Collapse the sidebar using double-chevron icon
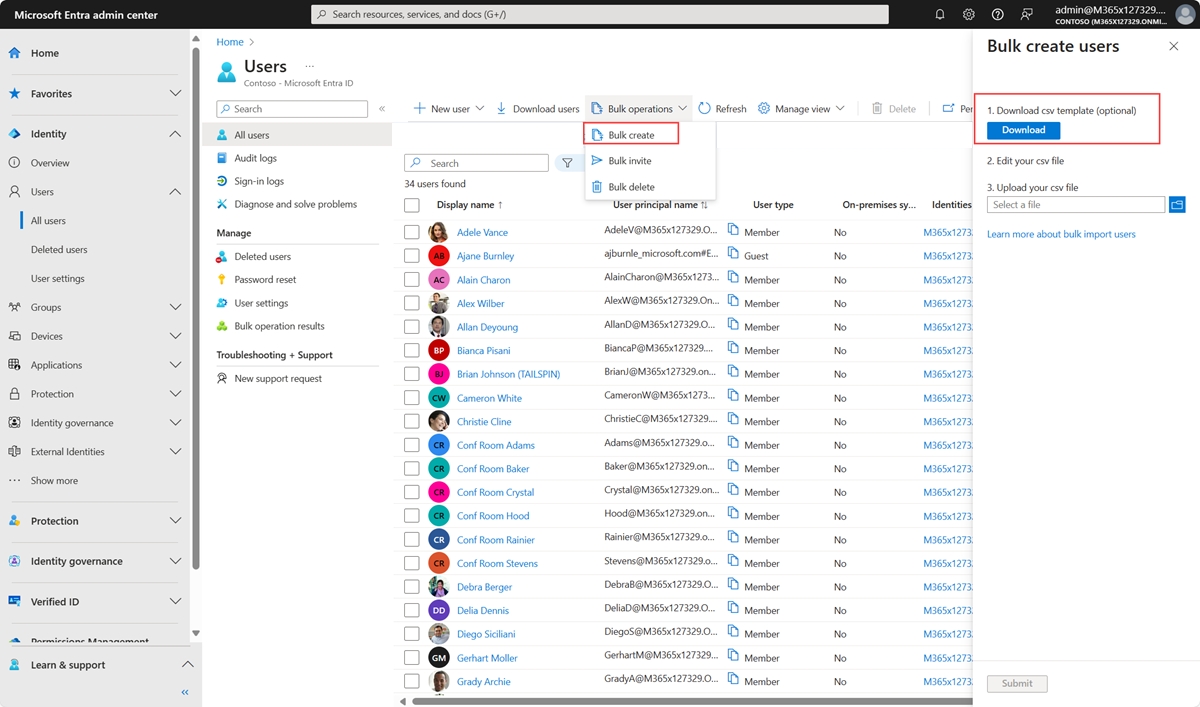The height and width of the screenshot is (707, 1200). (185, 692)
